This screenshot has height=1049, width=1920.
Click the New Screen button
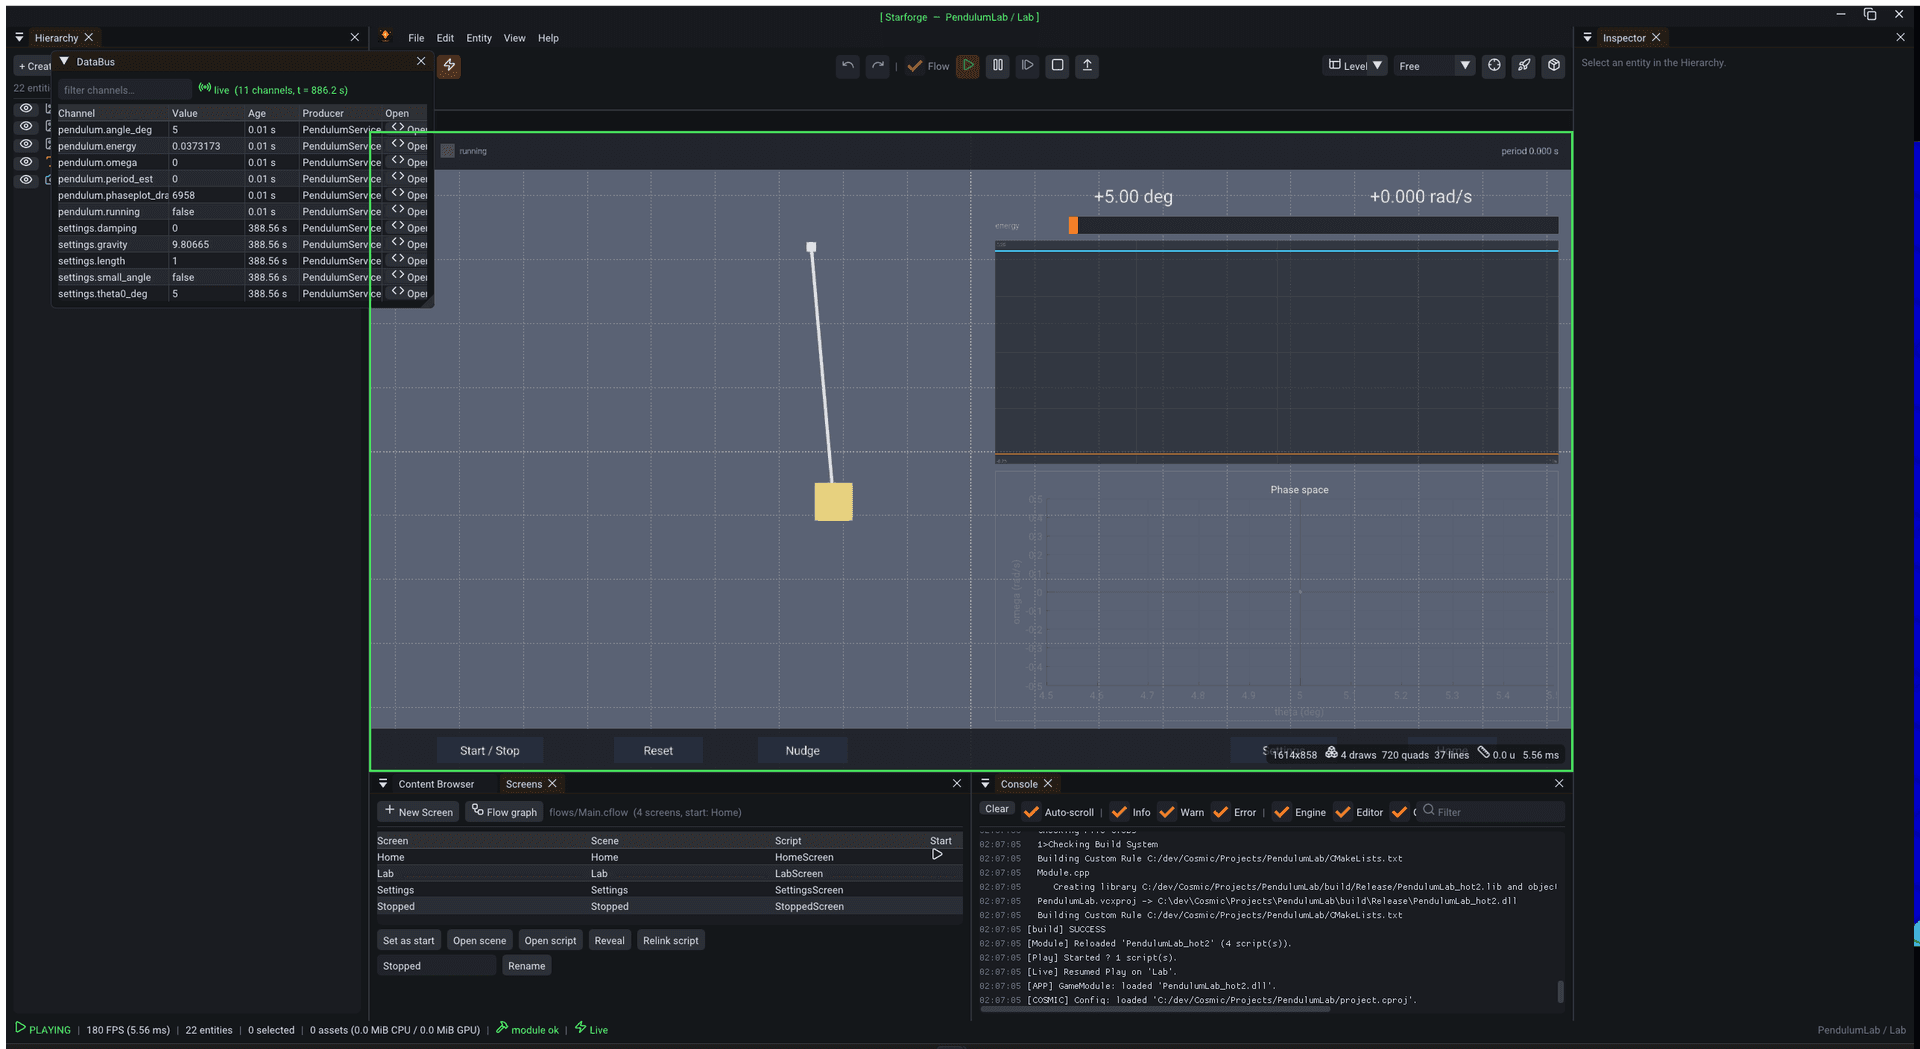[419, 812]
